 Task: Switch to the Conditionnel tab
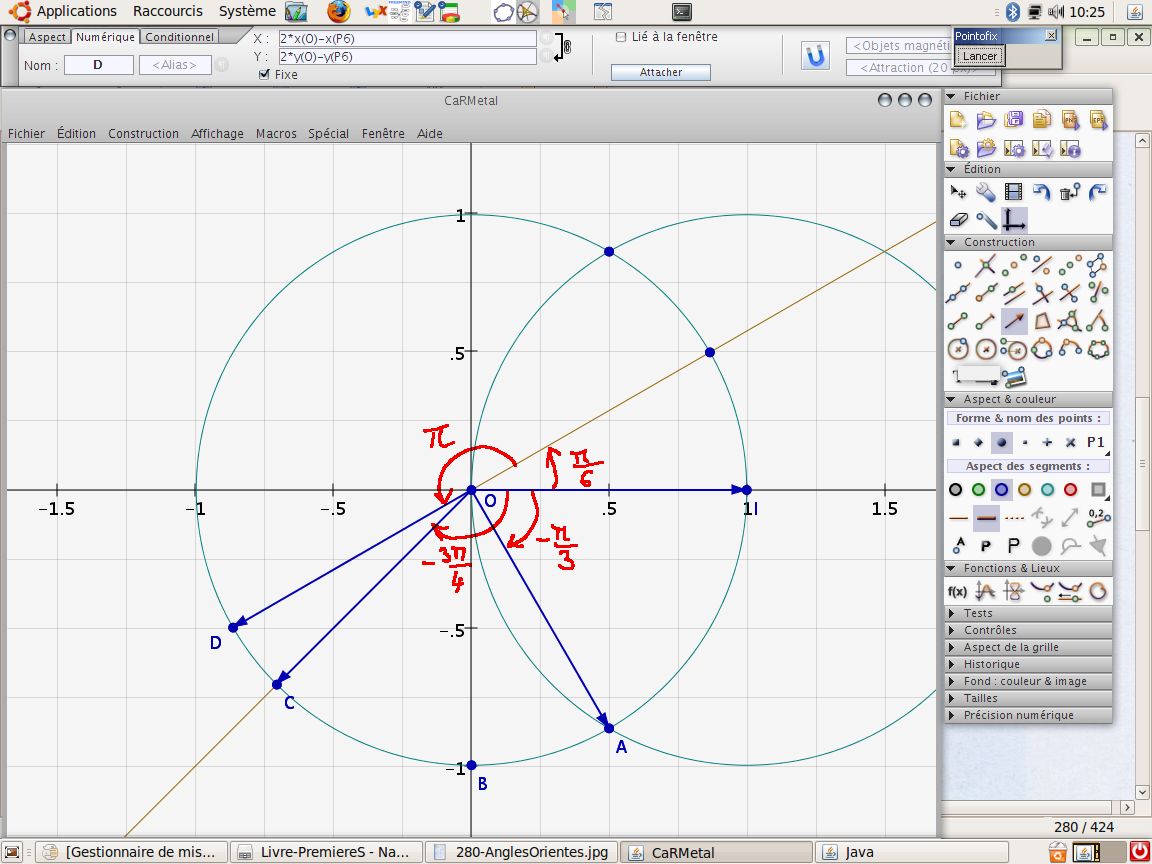tap(179, 37)
